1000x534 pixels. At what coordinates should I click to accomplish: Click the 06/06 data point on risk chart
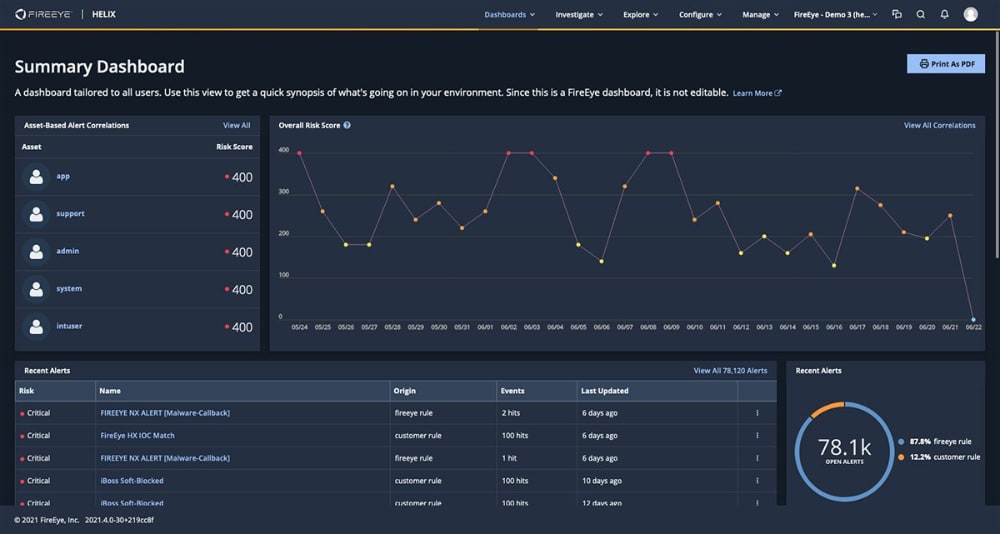pyautogui.click(x=601, y=261)
